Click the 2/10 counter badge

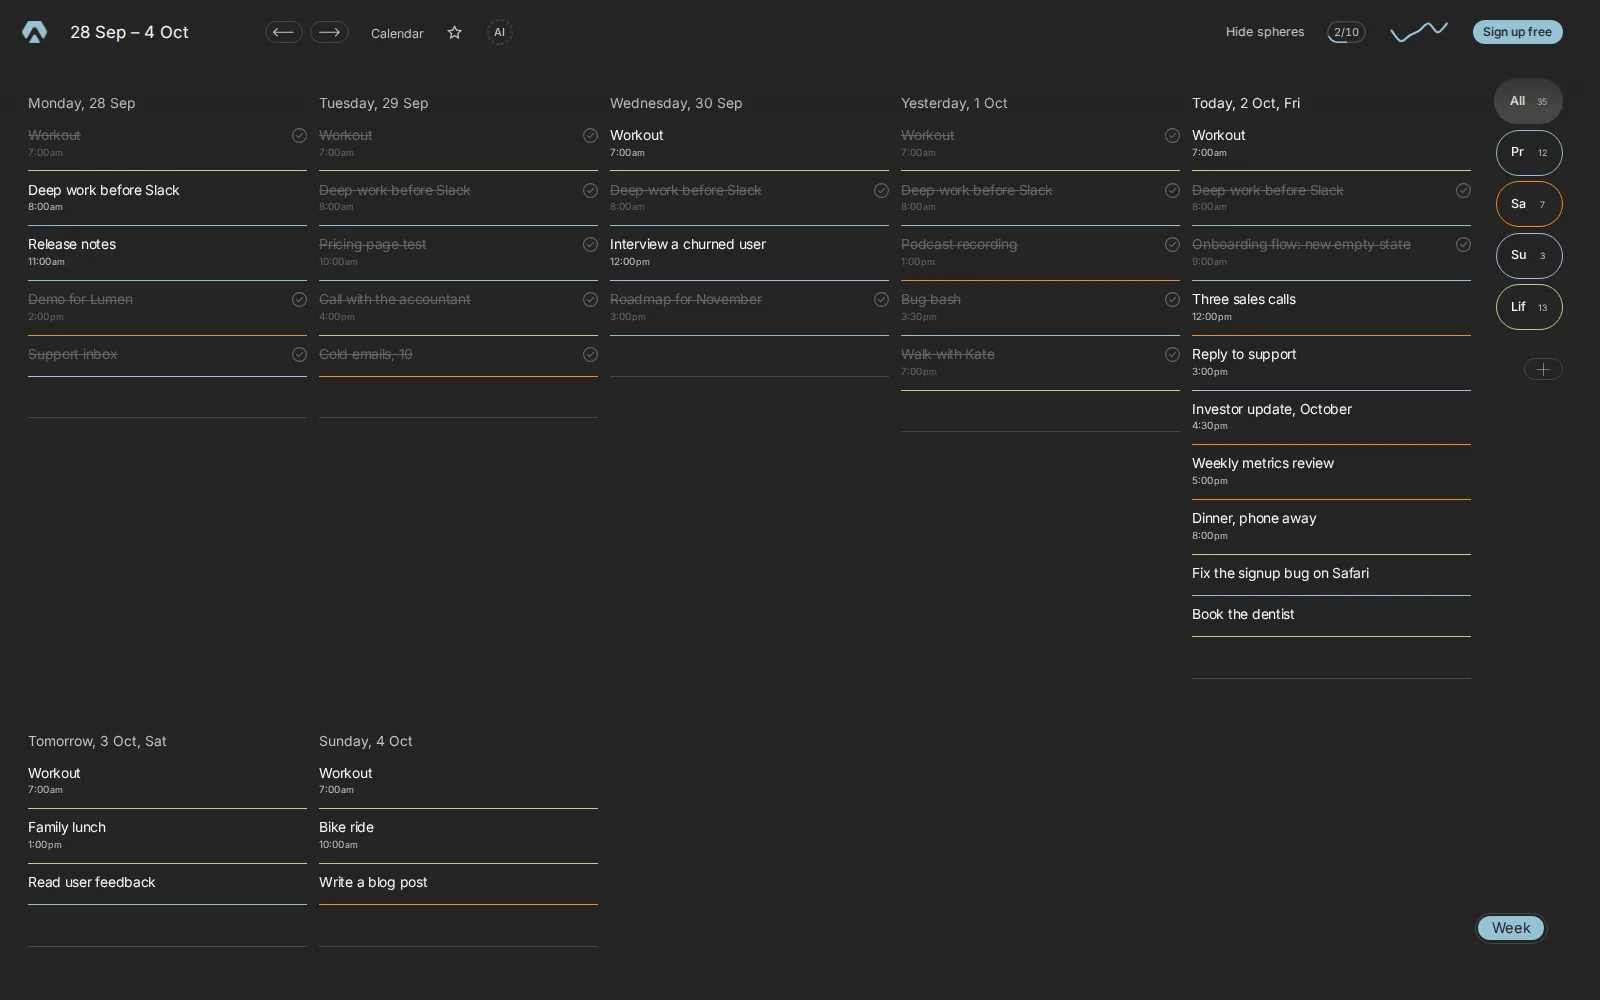tap(1346, 32)
